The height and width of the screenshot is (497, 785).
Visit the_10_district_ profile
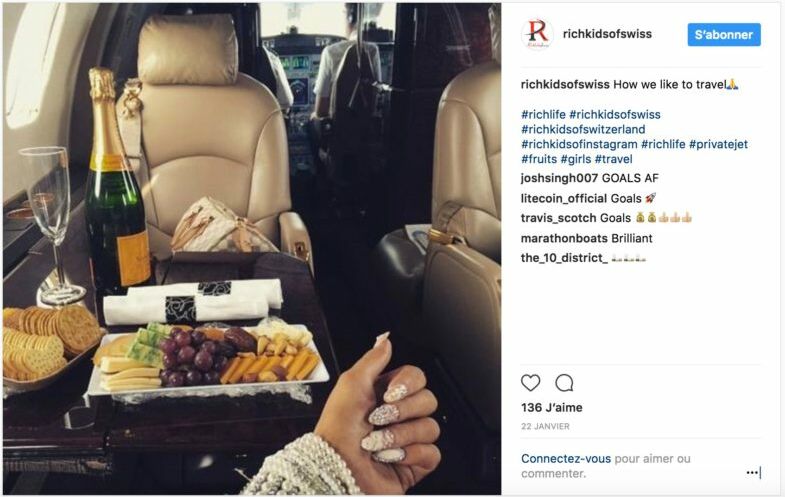point(564,258)
